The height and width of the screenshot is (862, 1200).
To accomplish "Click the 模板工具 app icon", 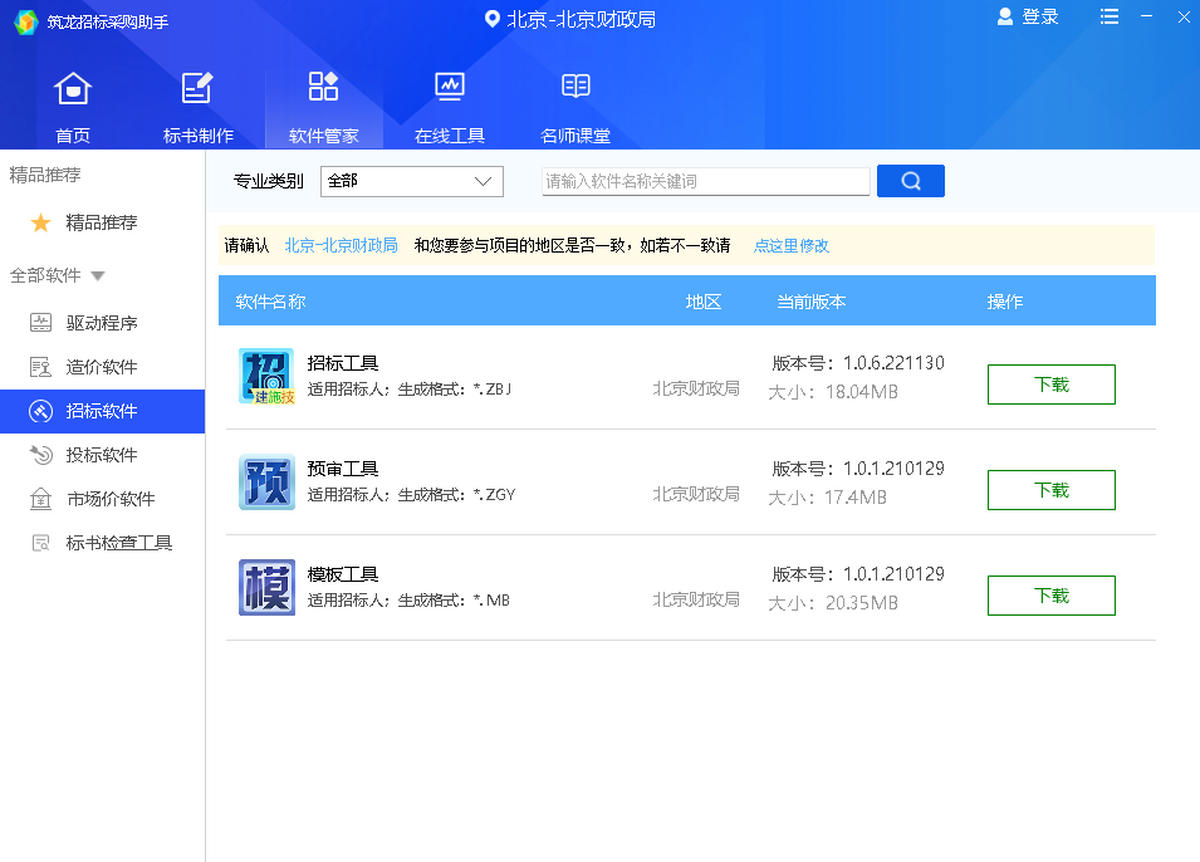I will coord(267,587).
